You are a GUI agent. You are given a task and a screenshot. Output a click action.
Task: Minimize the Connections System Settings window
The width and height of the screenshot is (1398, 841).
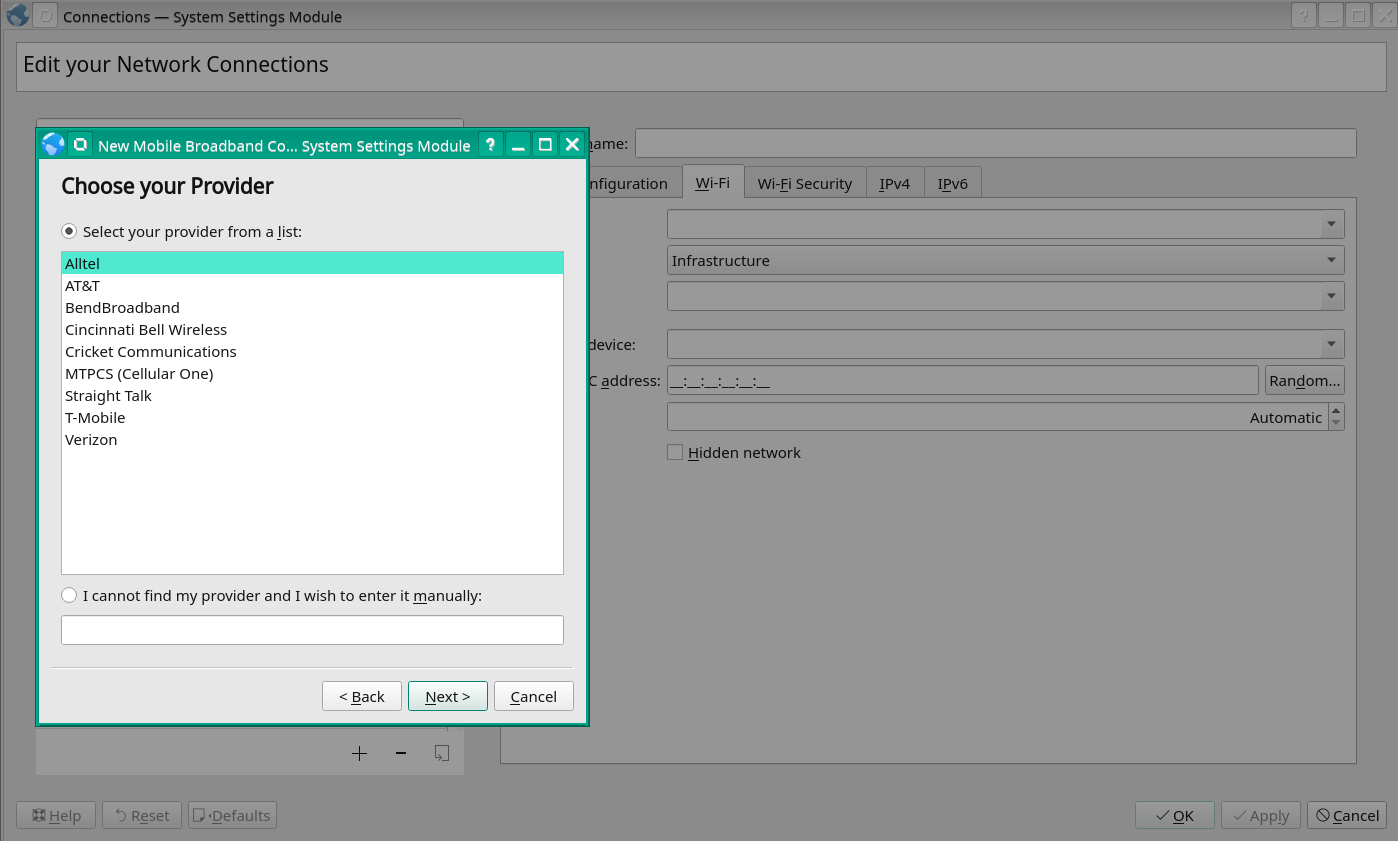pos(1331,16)
